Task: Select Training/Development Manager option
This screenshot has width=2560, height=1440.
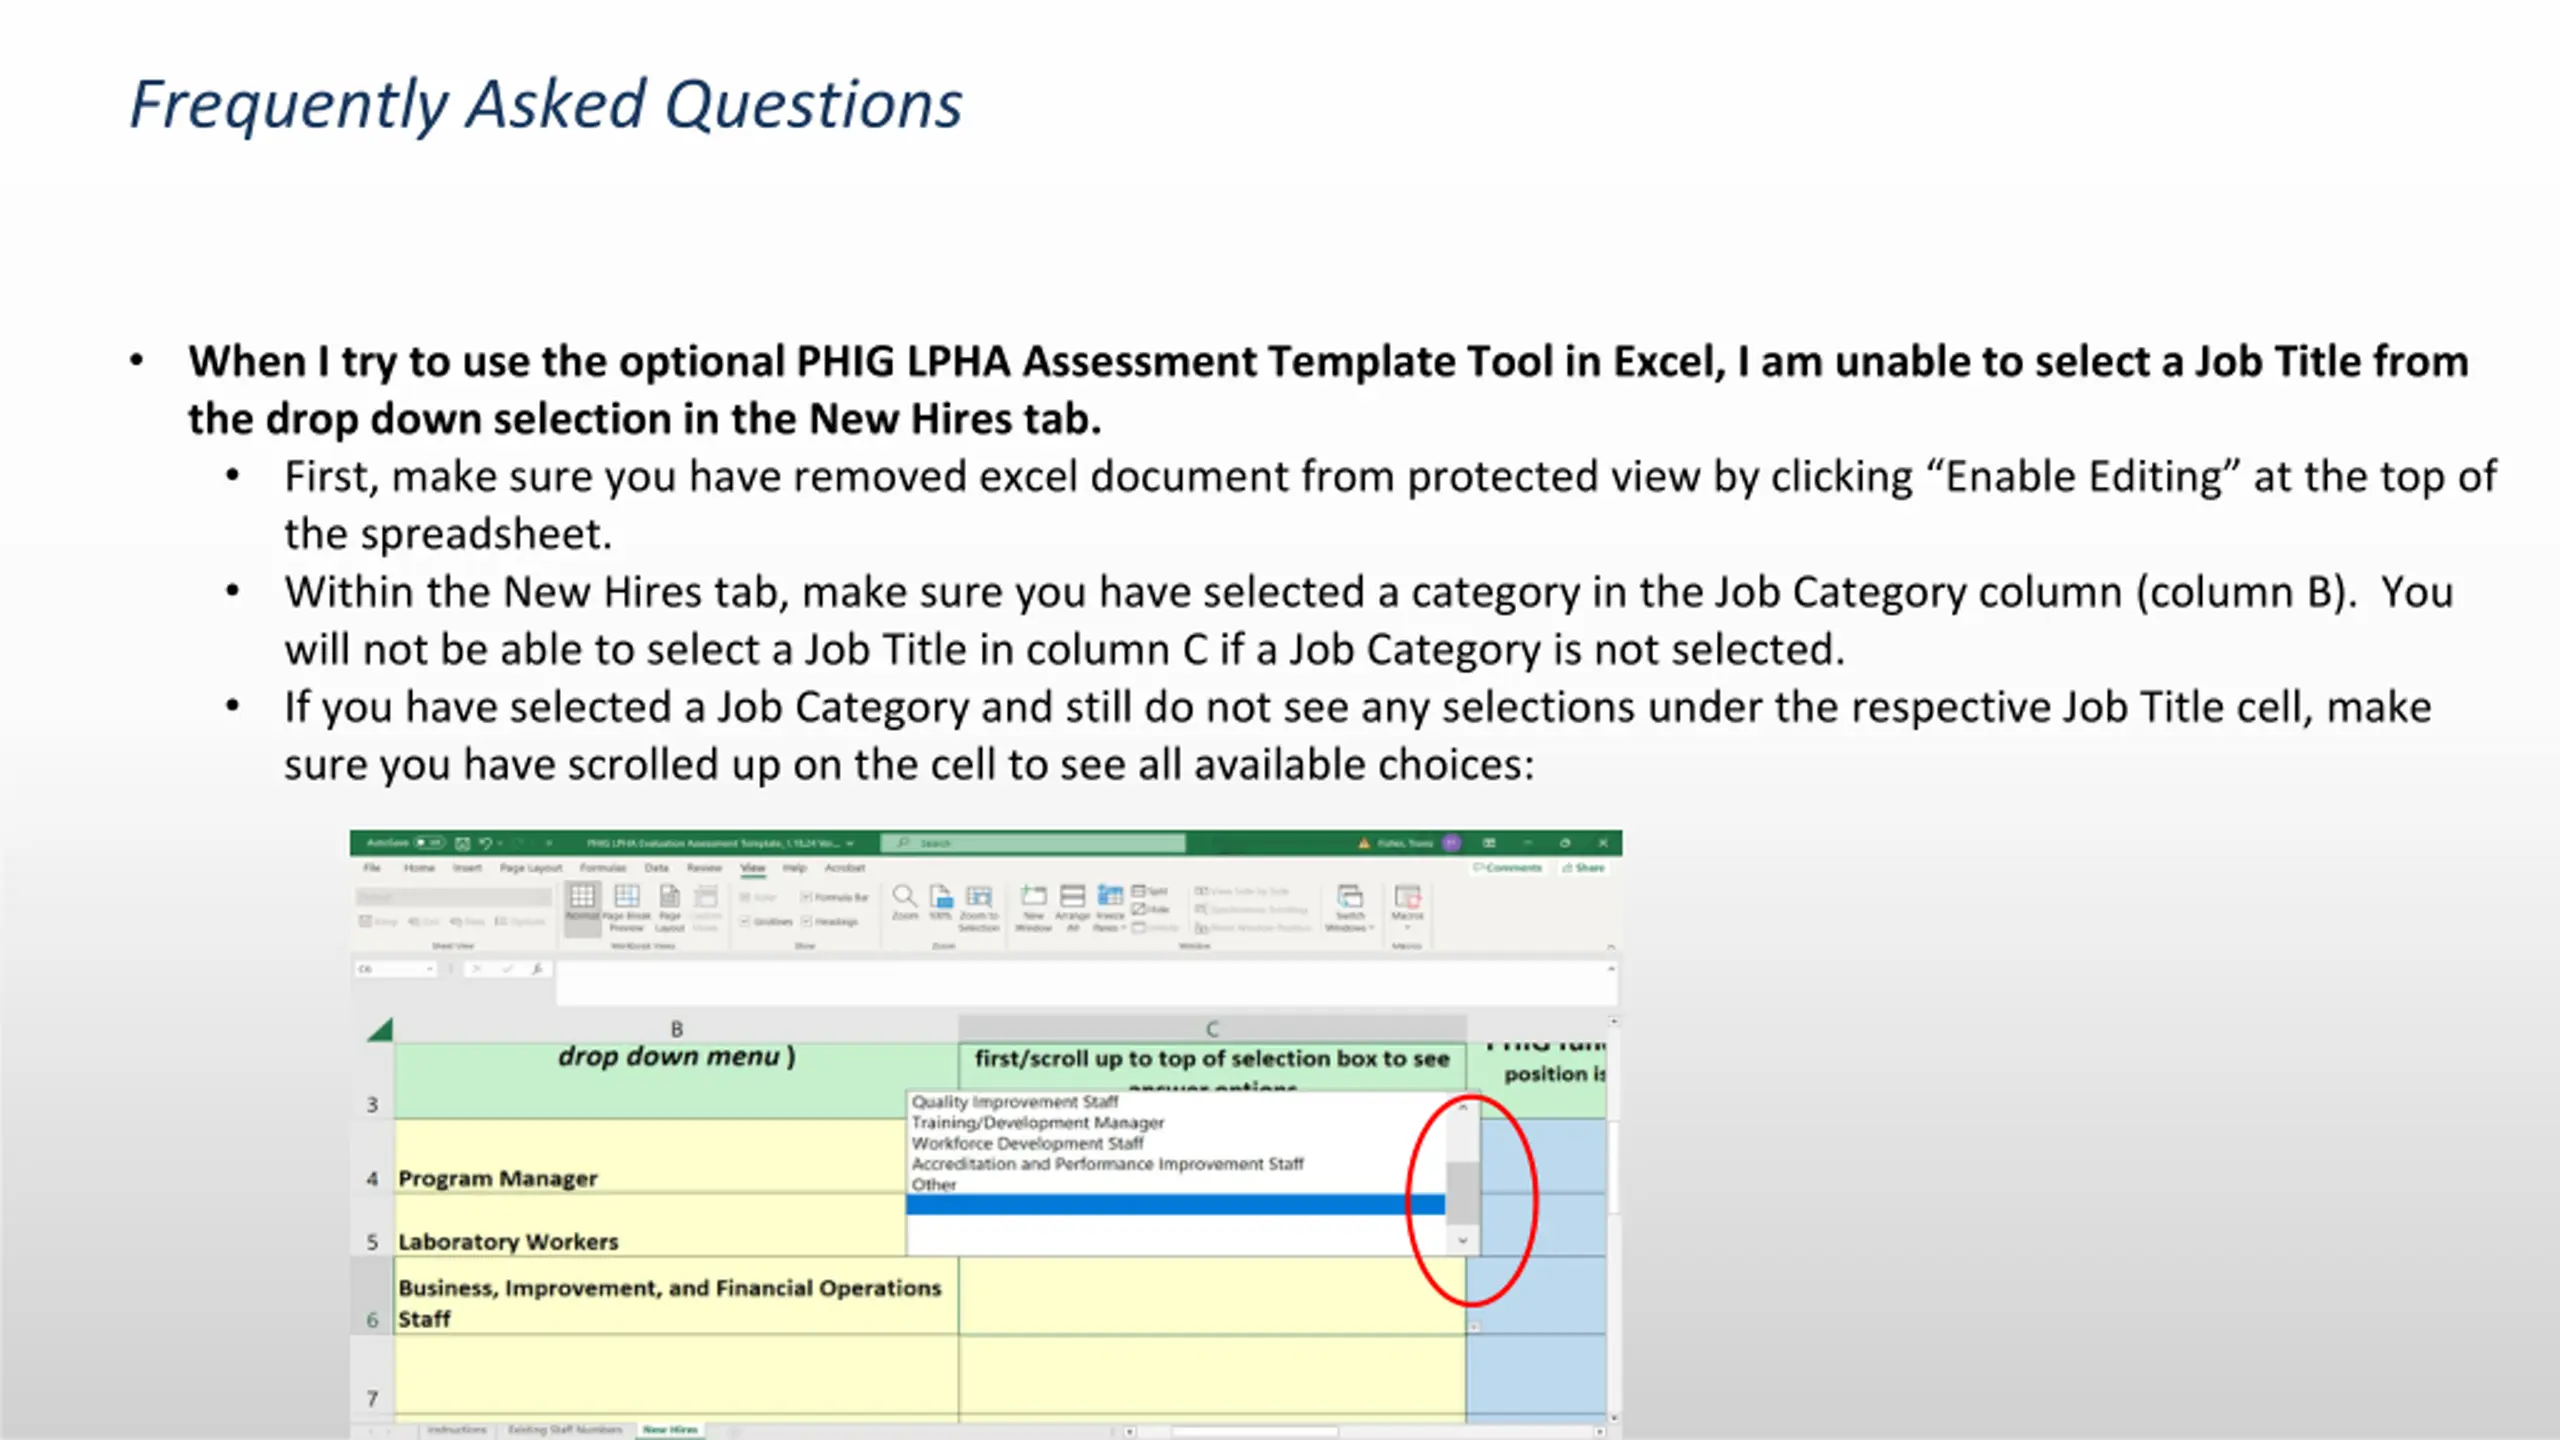Action: coord(1038,1122)
